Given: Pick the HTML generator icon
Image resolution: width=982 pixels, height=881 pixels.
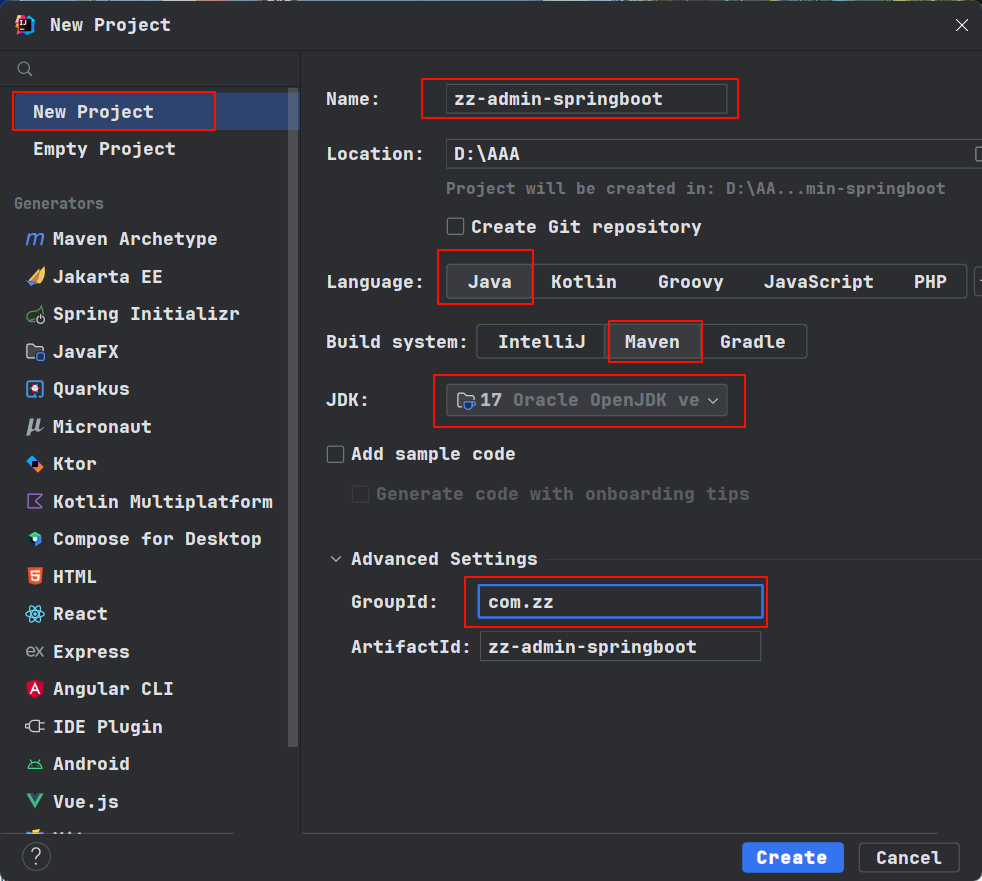Looking at the screenshot, I should coord(35,577).
